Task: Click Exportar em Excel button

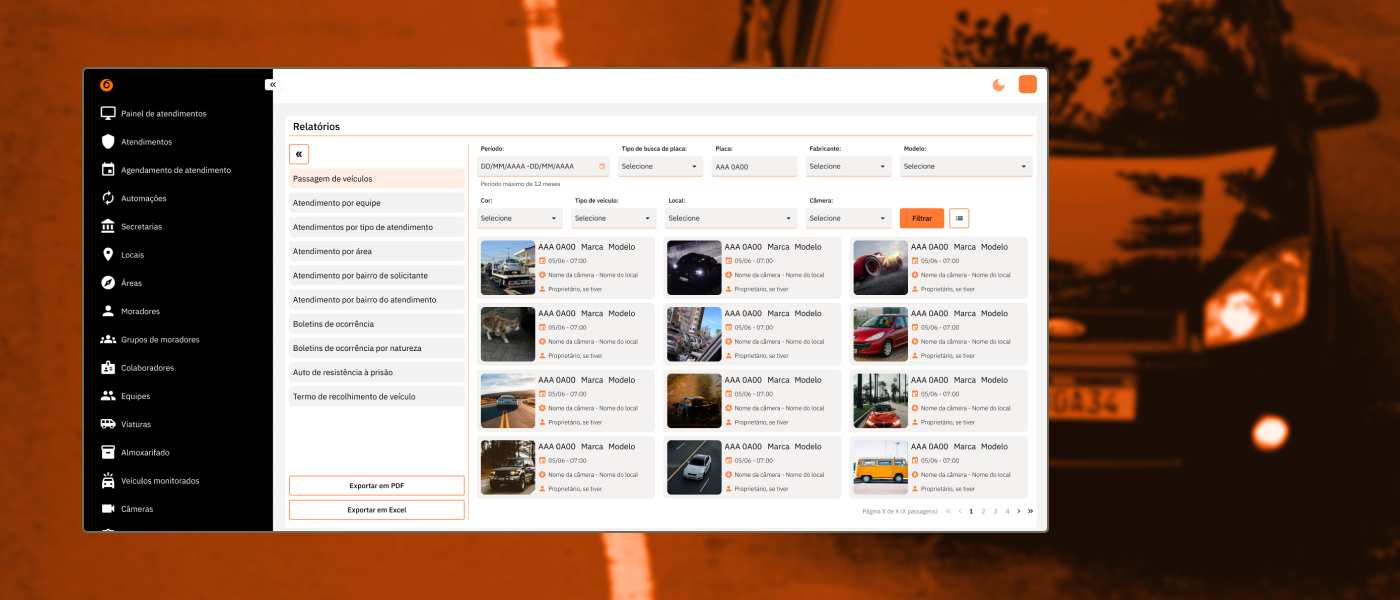Action: pyautogui.click(x=377, y=510)
